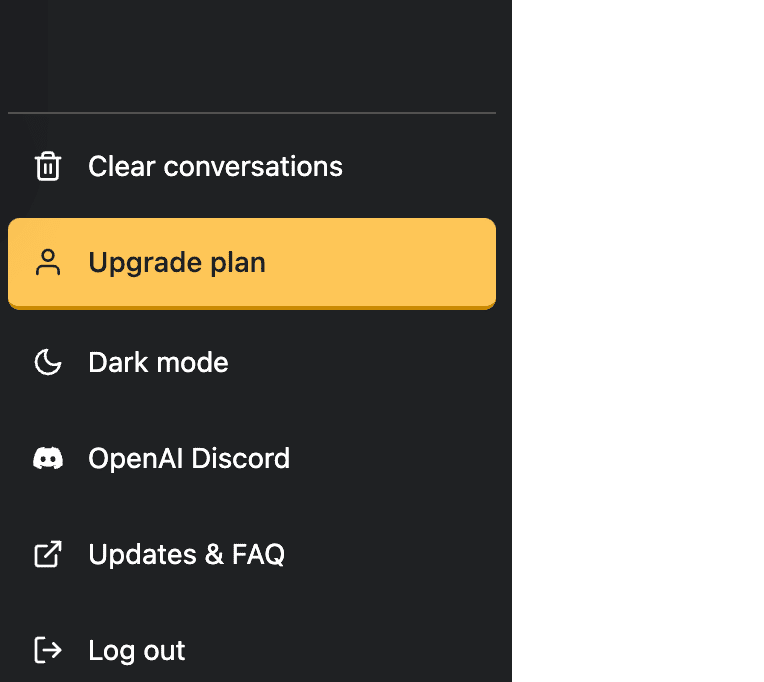Image resolution: width=764 pixels, height=682 pixels.
Task: Click the log out arrow icon
Action: 48,650
